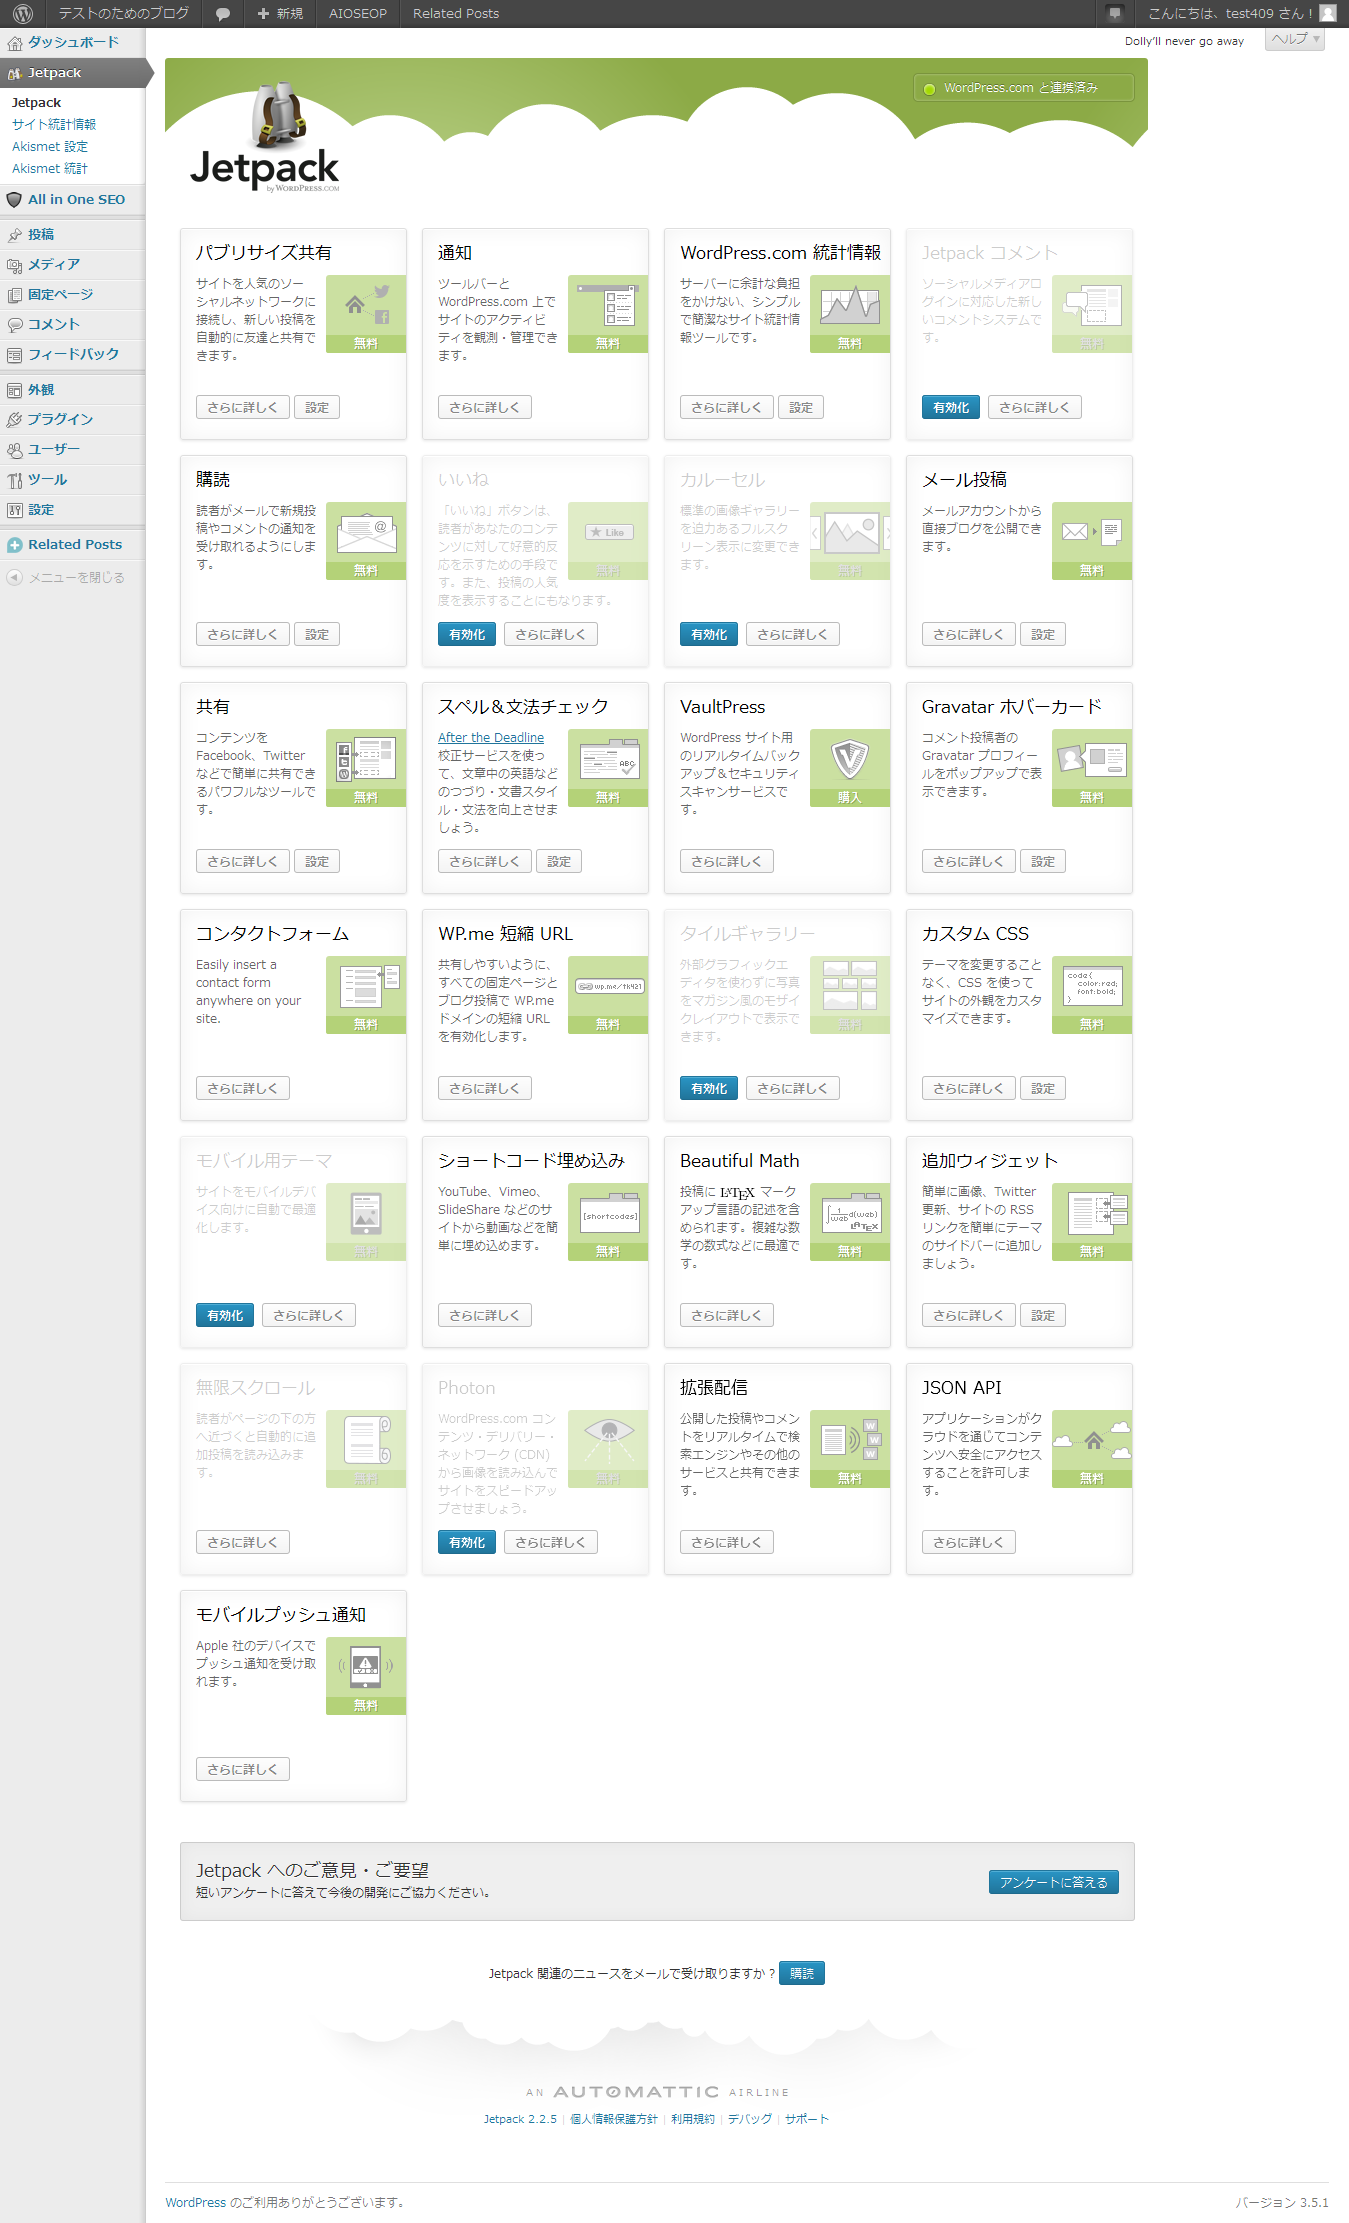Click the 購読 newsletter subscribe button

point(802,1973)
